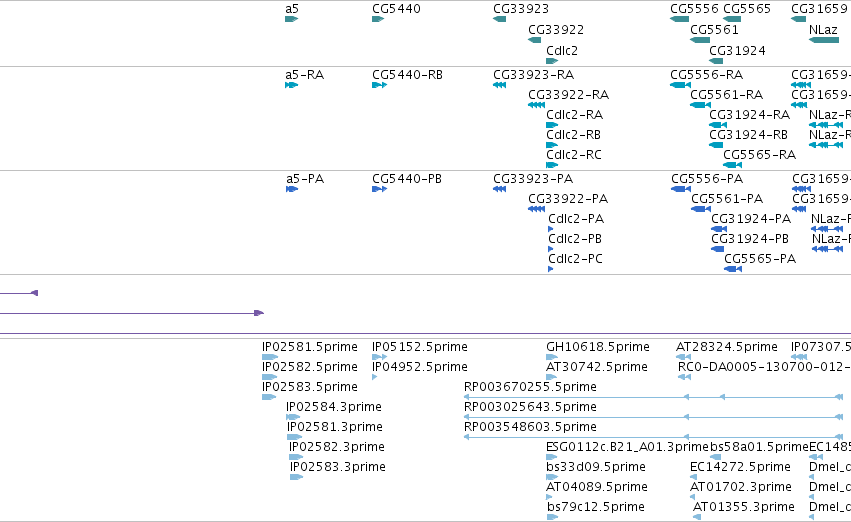Image resolution: width=851 pixels, height=522 pixels.
Task: Select the EC14272.5prime EST label
Action: tap(740, 468)
